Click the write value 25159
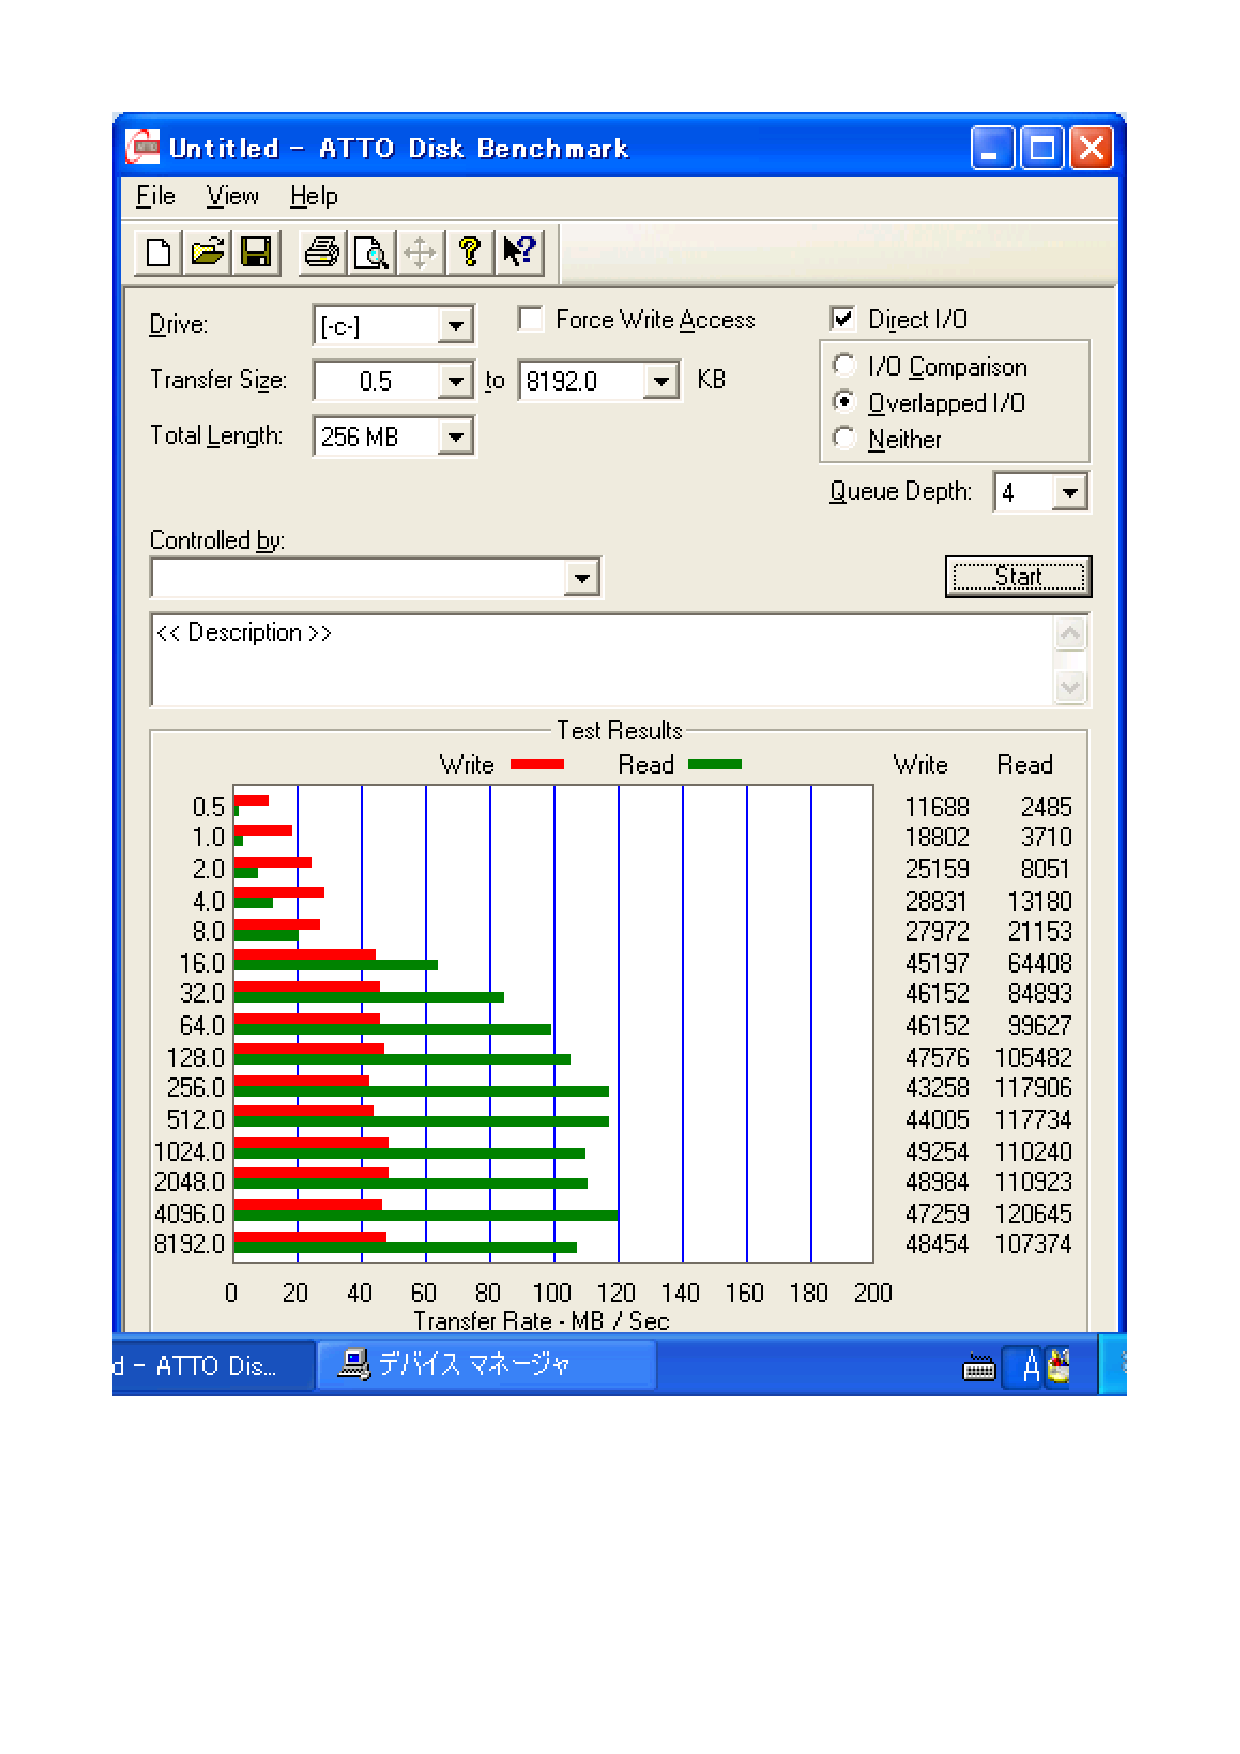The height and width of the screenshot is (1754, 1240). coord(937,869)
